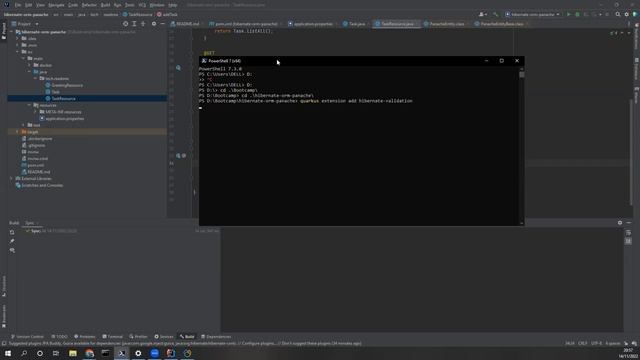Screen dimensions: 640x360
Task: Start debugging with the green bug icon
Action: tap(577, 14)
